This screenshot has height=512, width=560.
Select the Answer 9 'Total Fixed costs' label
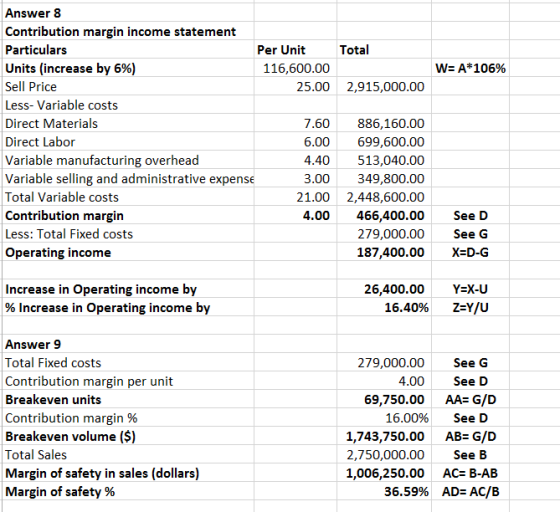[53, 363]
